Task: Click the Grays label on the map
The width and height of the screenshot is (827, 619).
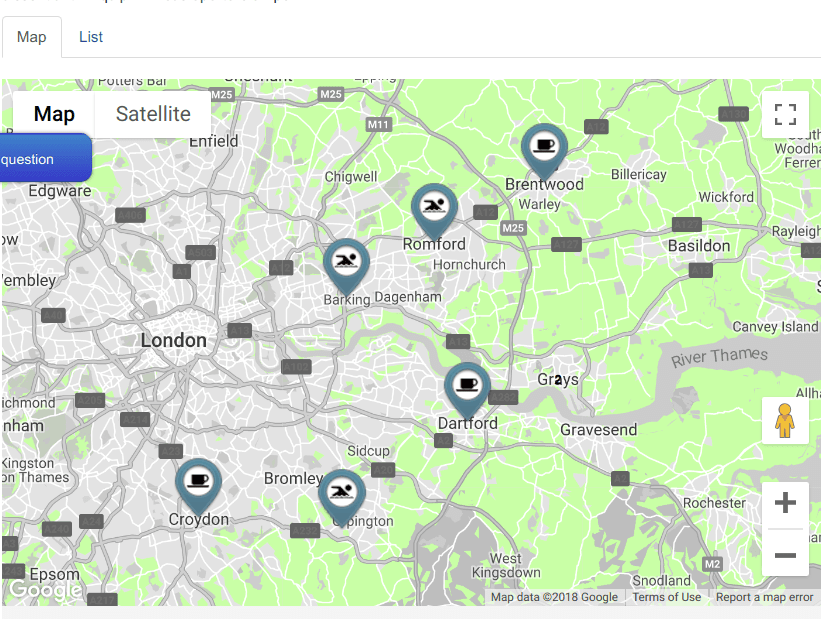Action: (x=558, y=380)
